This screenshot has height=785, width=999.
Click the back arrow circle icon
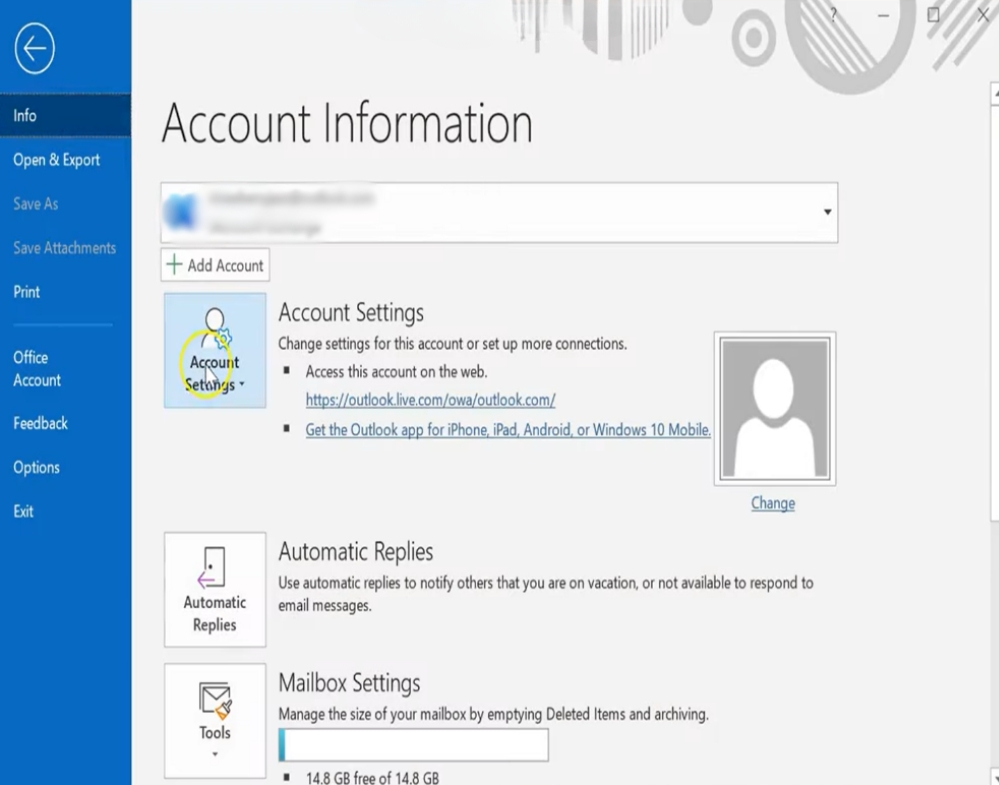tap(34, 48)
